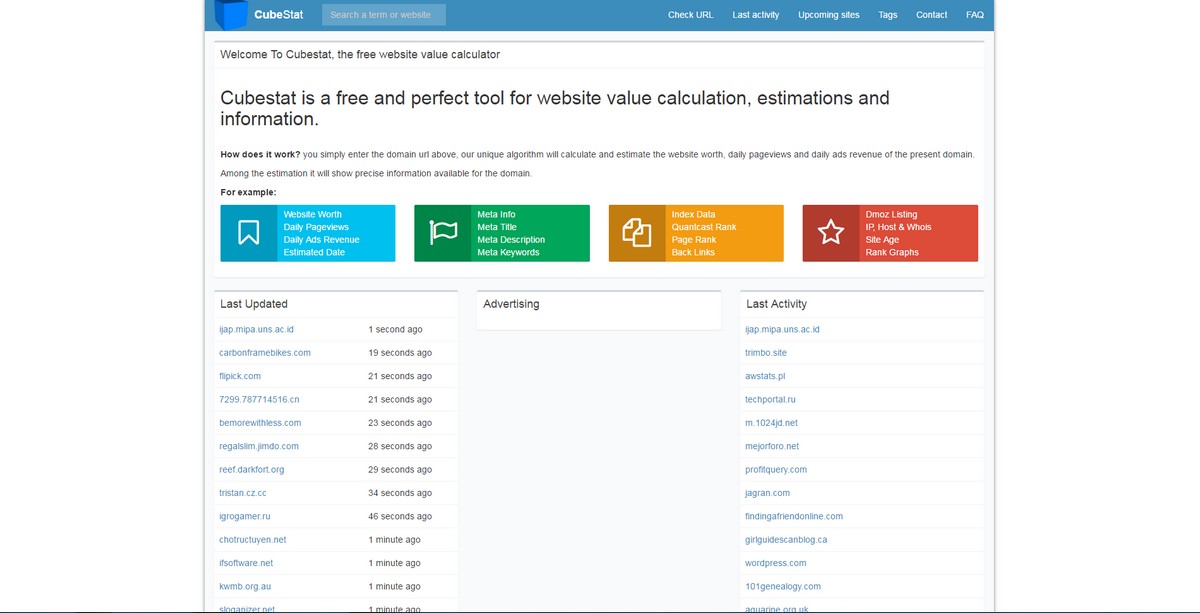Image resolution: width=1200 pixels, height=613 pixels.
Task: Click the CubeStat brand name
Action: [x=279, y=15]
